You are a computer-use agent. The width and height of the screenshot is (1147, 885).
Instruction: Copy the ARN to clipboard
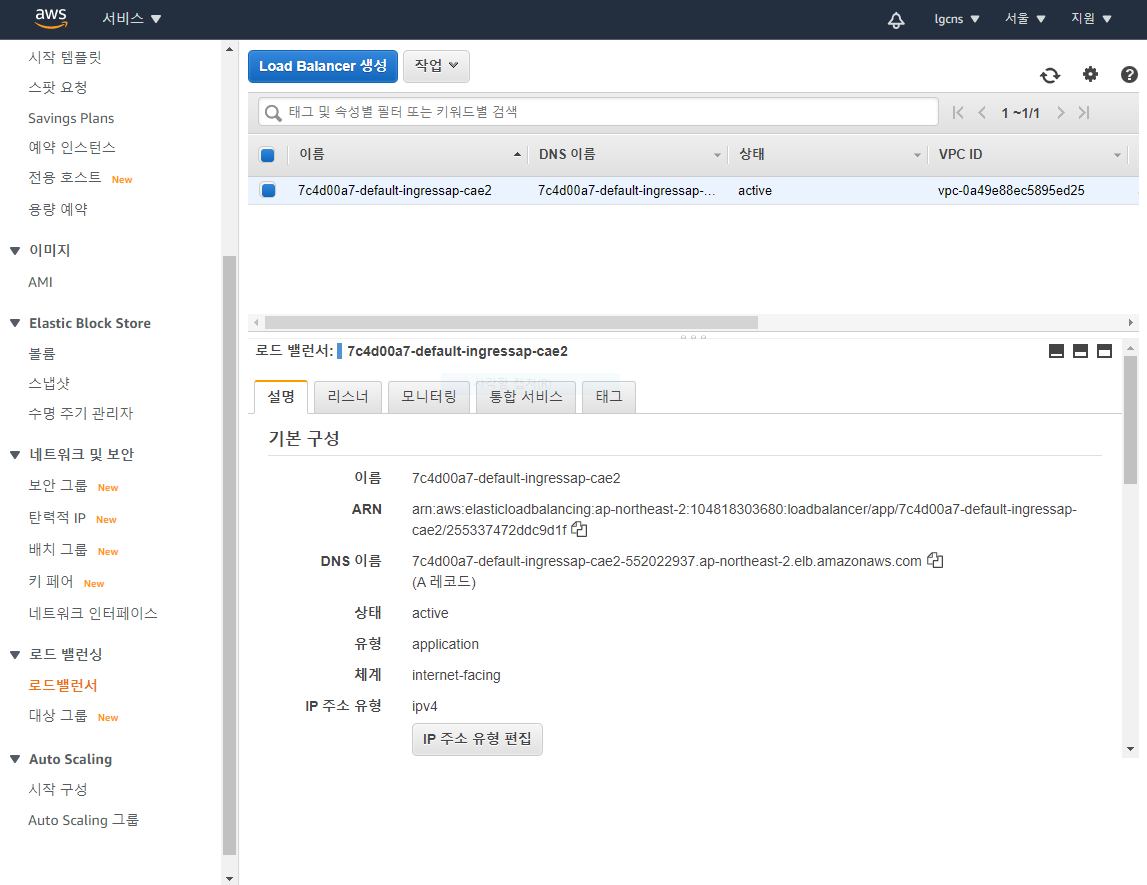click(x=579, y=529)
